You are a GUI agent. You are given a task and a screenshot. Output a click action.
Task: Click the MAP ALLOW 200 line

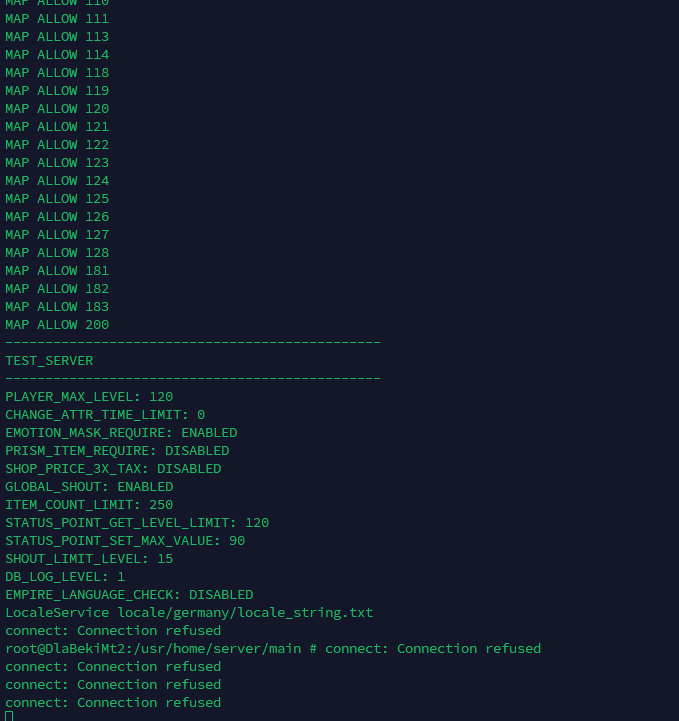[57, 325]
